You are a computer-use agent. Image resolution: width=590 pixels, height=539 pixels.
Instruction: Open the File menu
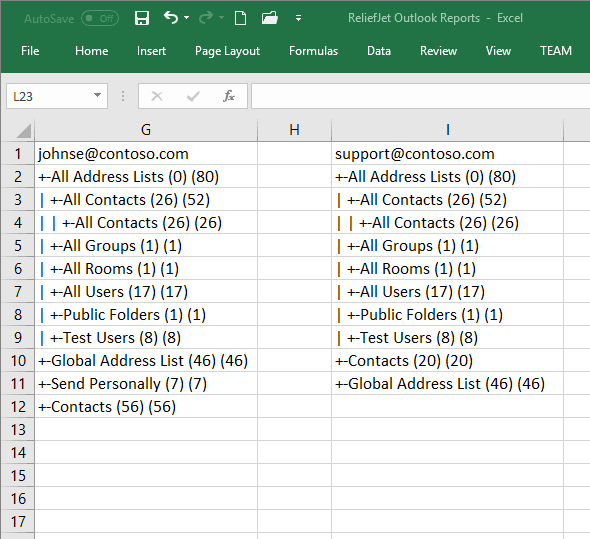pyautogui.click(x=30, y=51)
